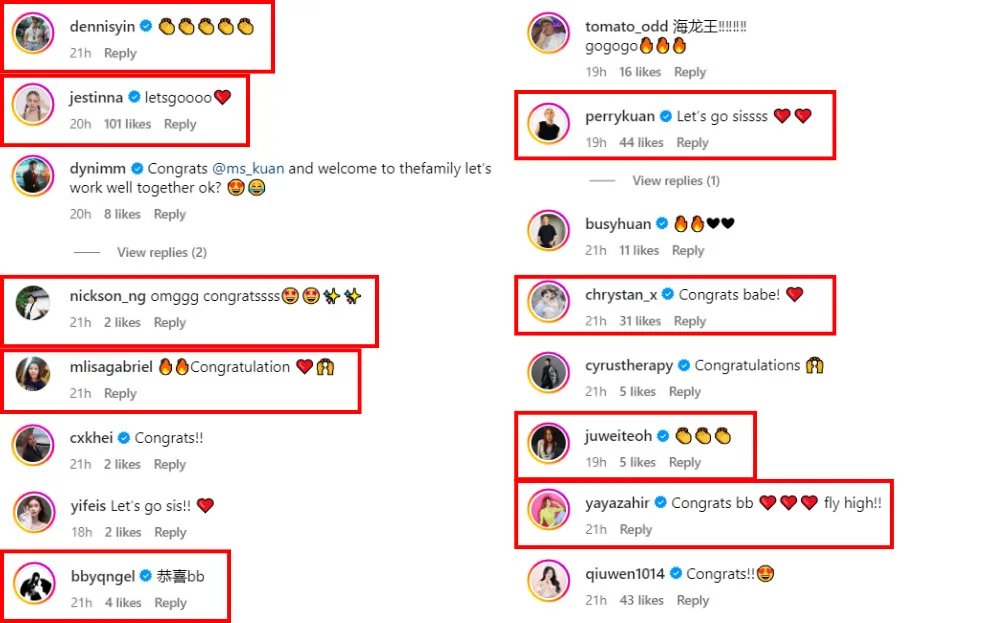Image resolution: width=1000 pixels, height=623 pixels.
Task: Expand View replies (2) under dynimm
Action: [x=161, y=252]
